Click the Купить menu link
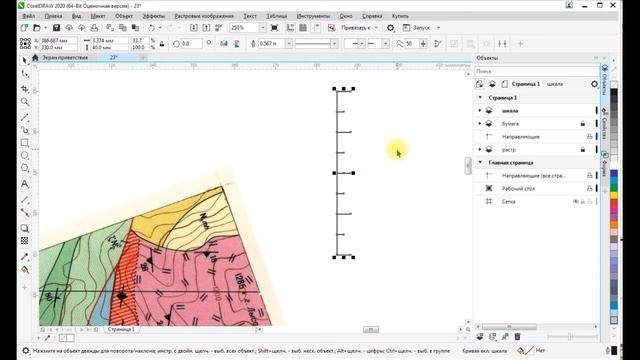Screen dimensions: 640x360 (x=400, y=16)
